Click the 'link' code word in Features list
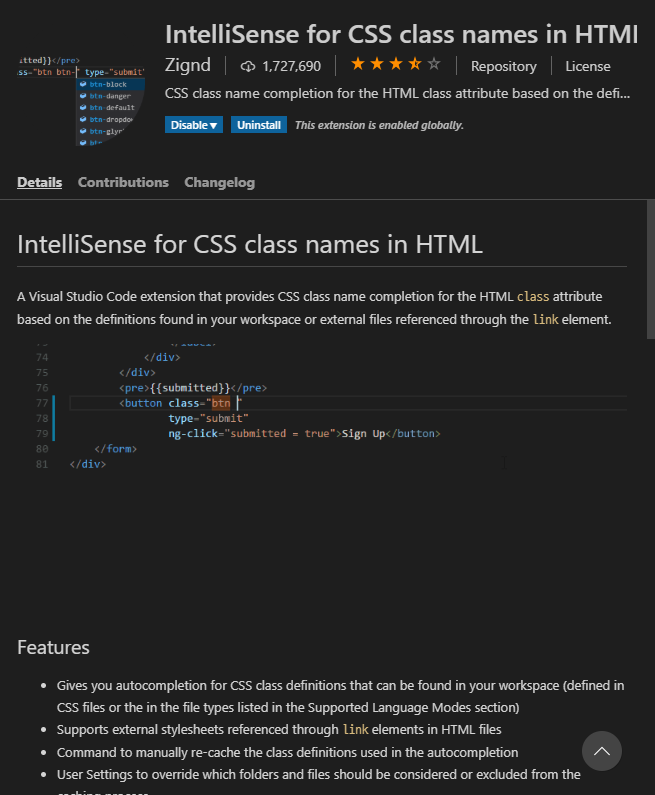 point(356,730)
